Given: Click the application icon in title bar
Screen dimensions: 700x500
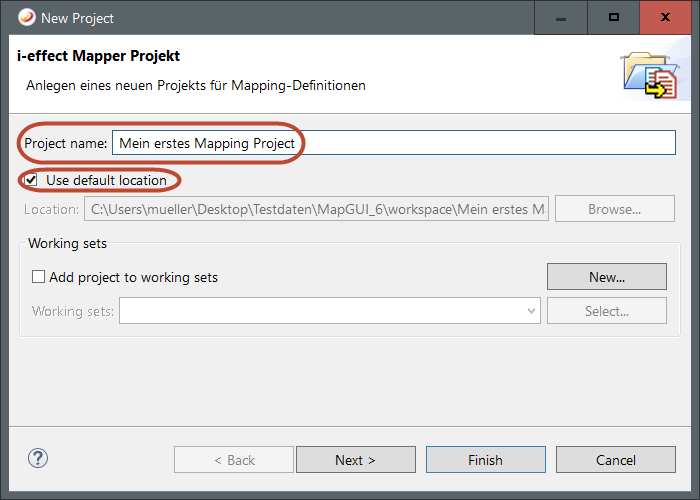Looking at the screenshot, I should [24, 17].
